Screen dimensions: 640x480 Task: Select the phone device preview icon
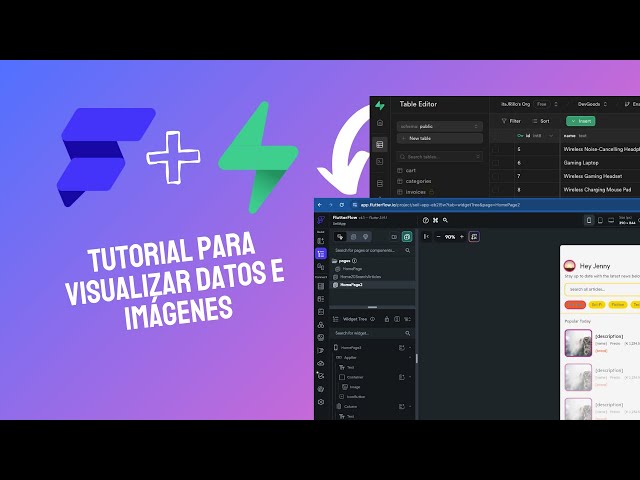pos(589,220)
